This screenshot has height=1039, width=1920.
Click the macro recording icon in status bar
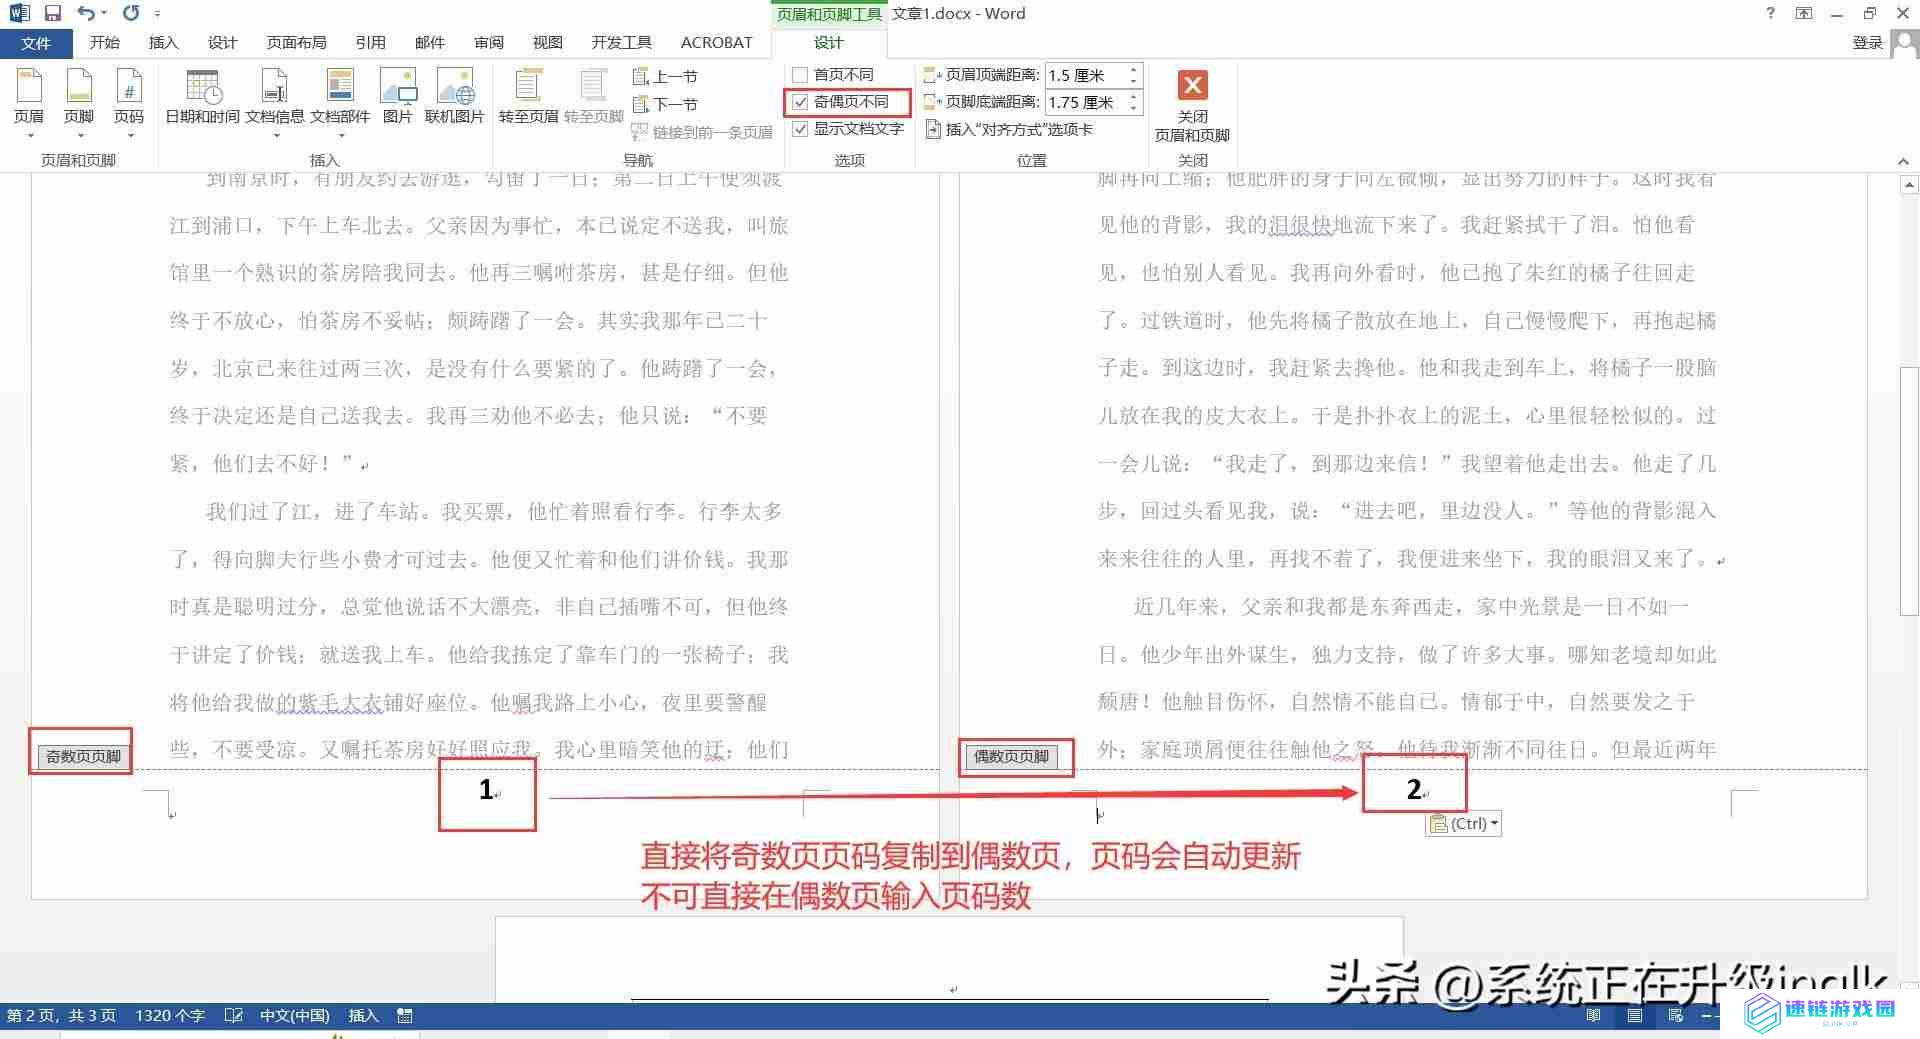(405, 1015)
